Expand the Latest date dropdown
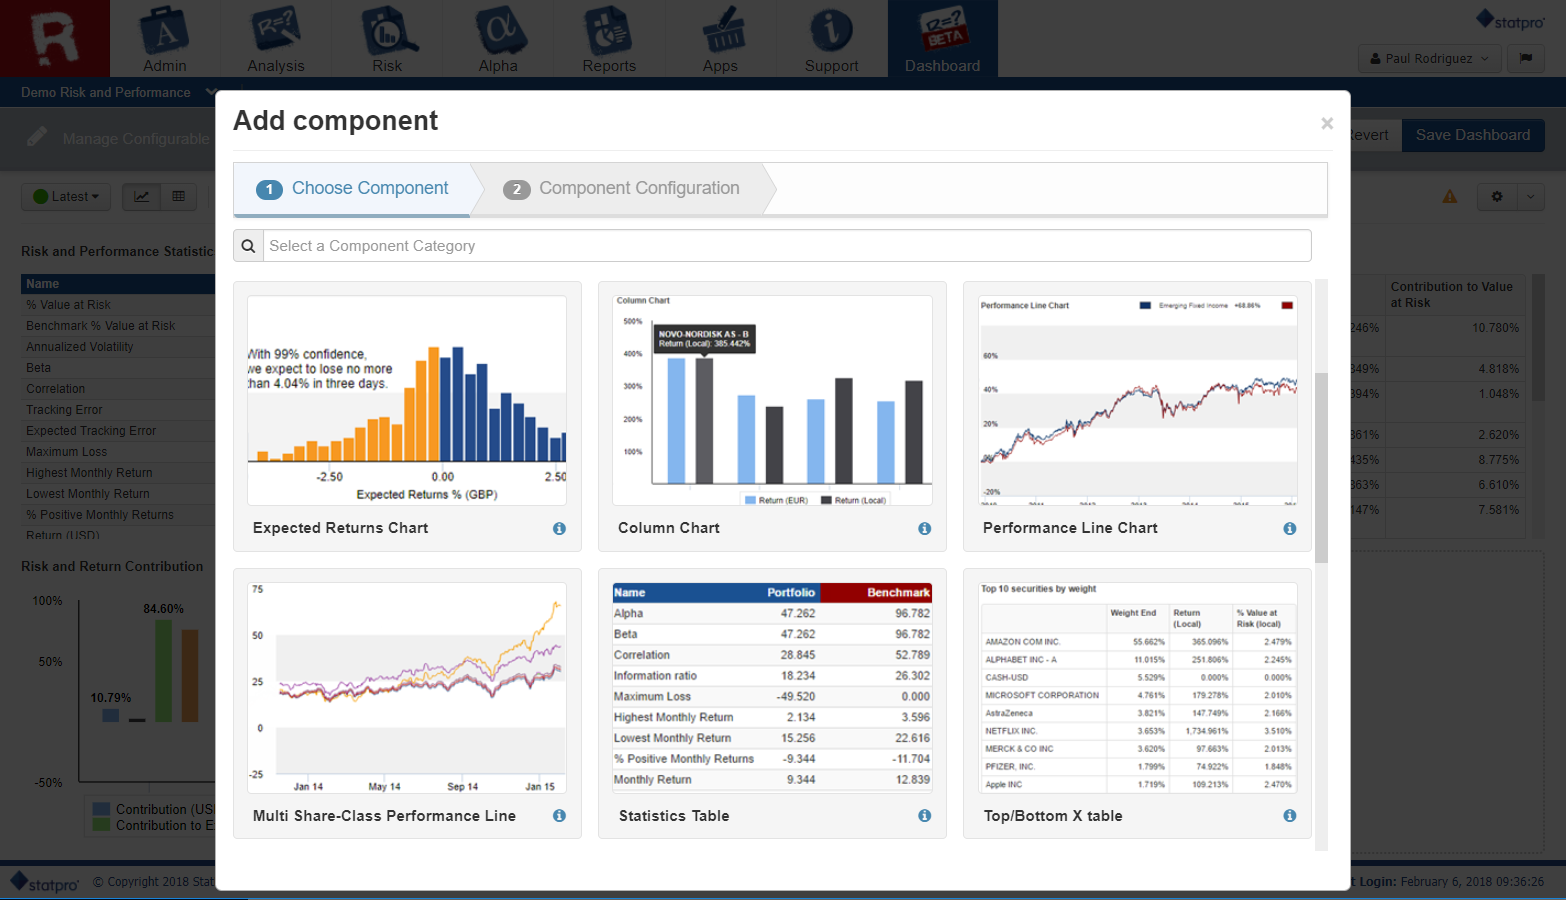 point(66,197)
